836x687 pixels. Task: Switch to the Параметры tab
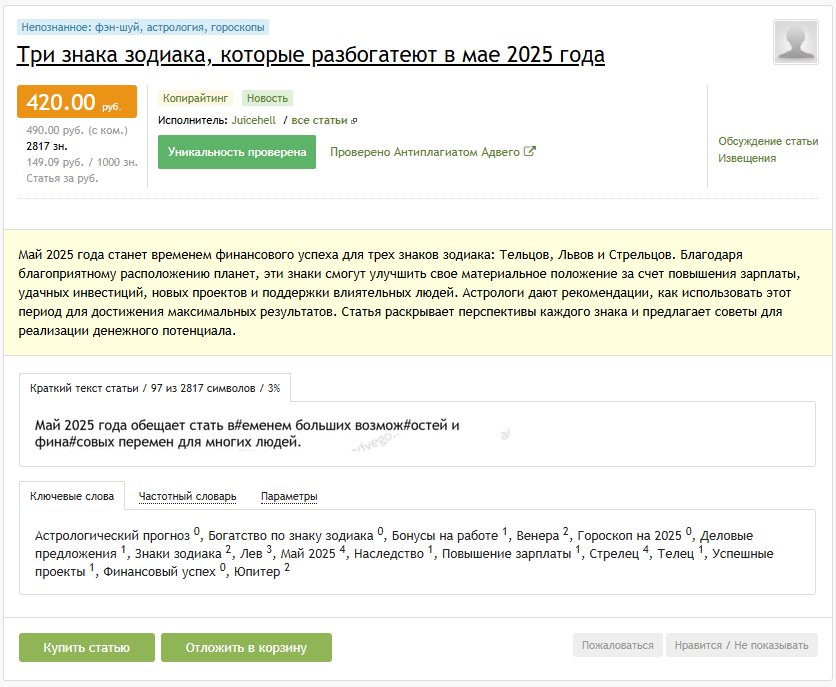click(x=289, y=496)
